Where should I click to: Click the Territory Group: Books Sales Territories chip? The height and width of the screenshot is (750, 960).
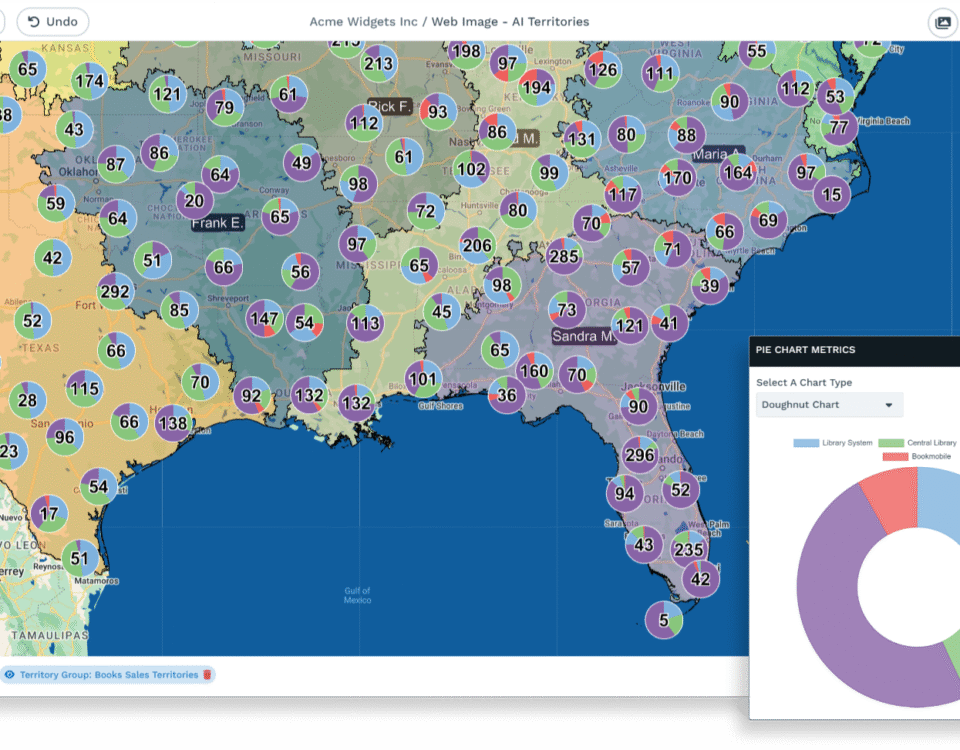pyautogui.click(x=108, y=675)
